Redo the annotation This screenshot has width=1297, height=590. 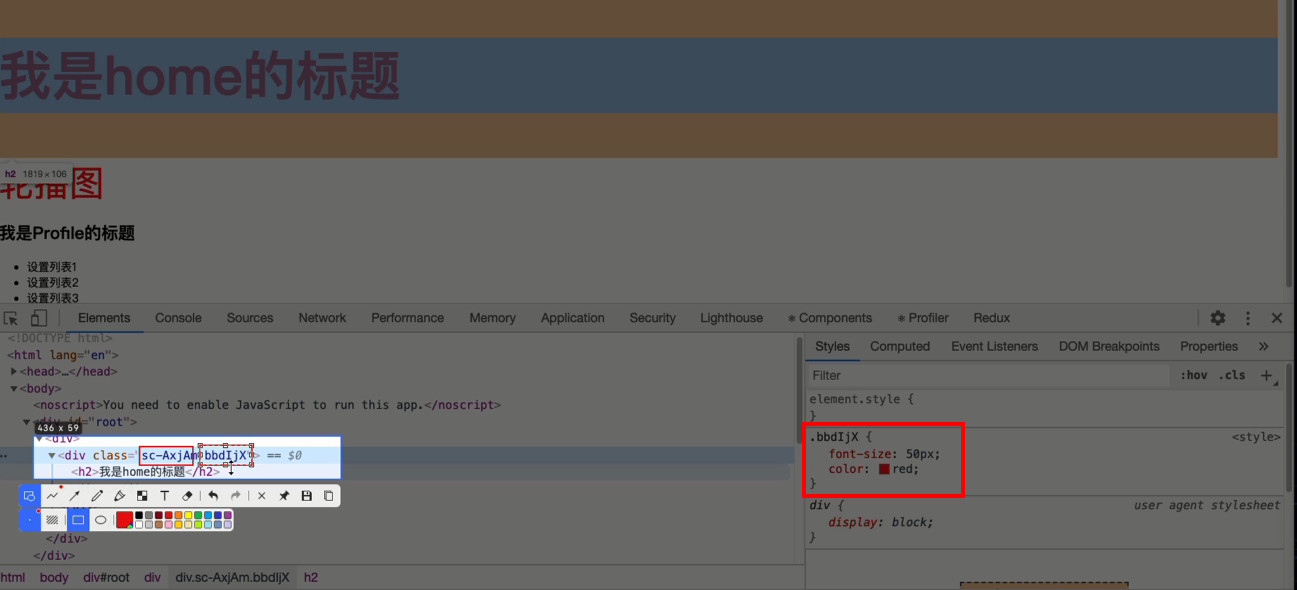coord(236,496)
